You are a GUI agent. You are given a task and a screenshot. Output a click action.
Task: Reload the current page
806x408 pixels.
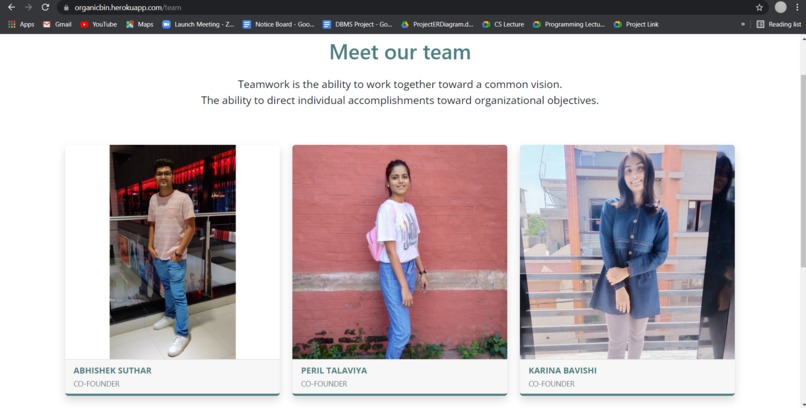pyautogui.click(x=45, y=7)
